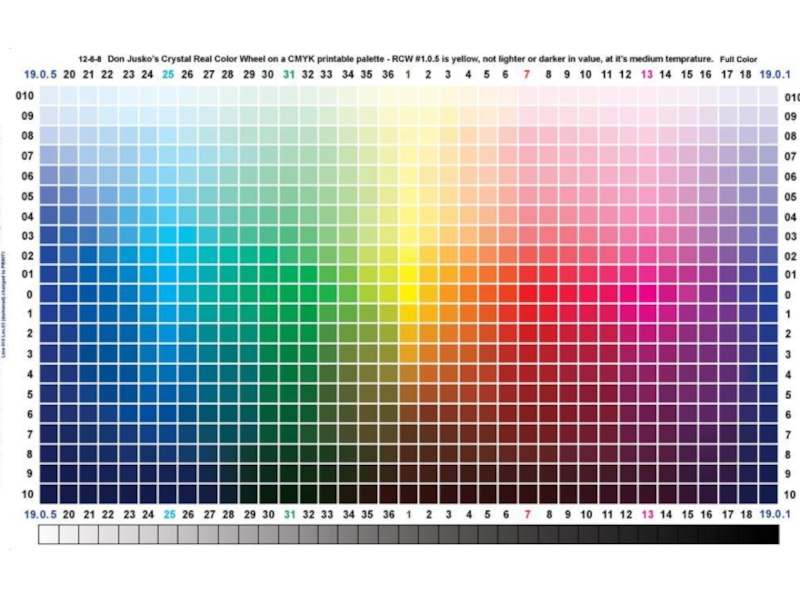The width and height of the screenshot is (800, 600).
Task: Click the cyan "25" column label above the grid
Action: pos(168,74)
